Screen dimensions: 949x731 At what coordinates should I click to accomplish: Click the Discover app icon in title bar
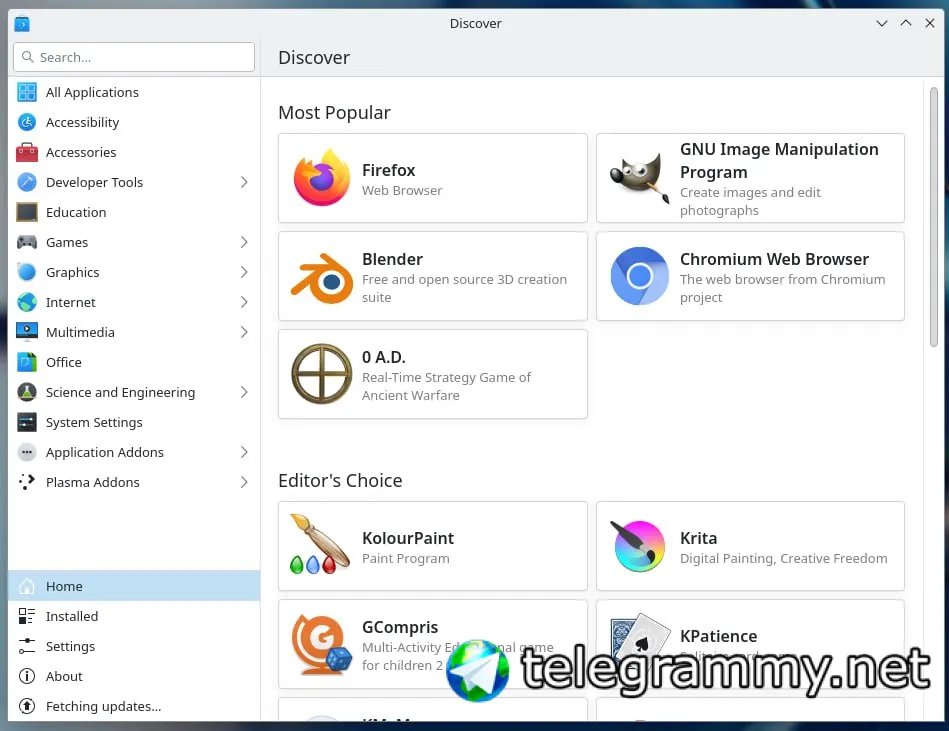click(x=22, y=24)
